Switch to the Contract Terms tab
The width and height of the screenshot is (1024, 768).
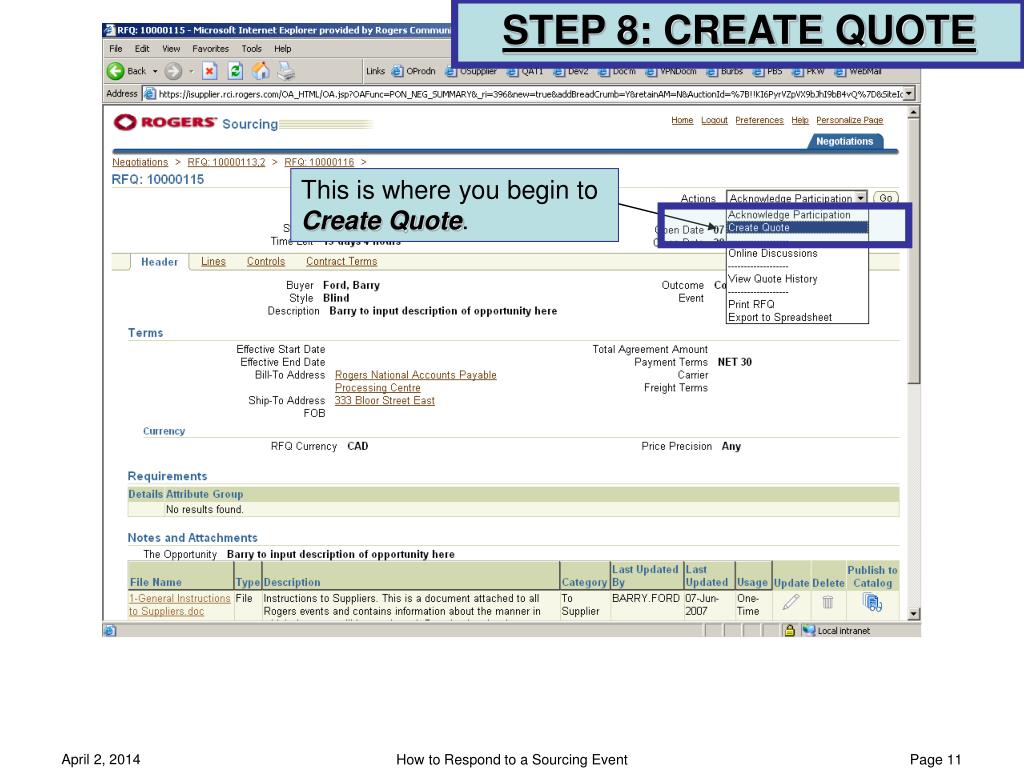342,261
